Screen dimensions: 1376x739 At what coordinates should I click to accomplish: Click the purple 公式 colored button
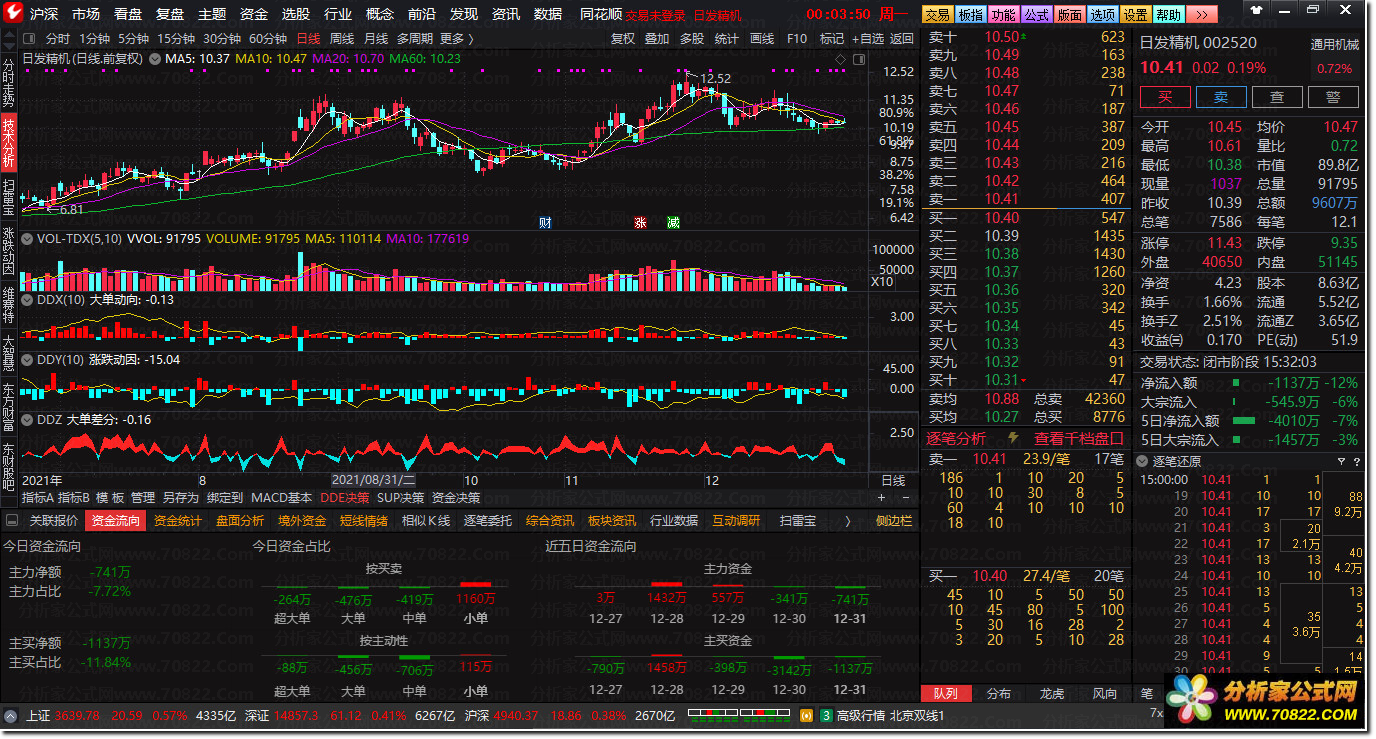(1036, 15)
